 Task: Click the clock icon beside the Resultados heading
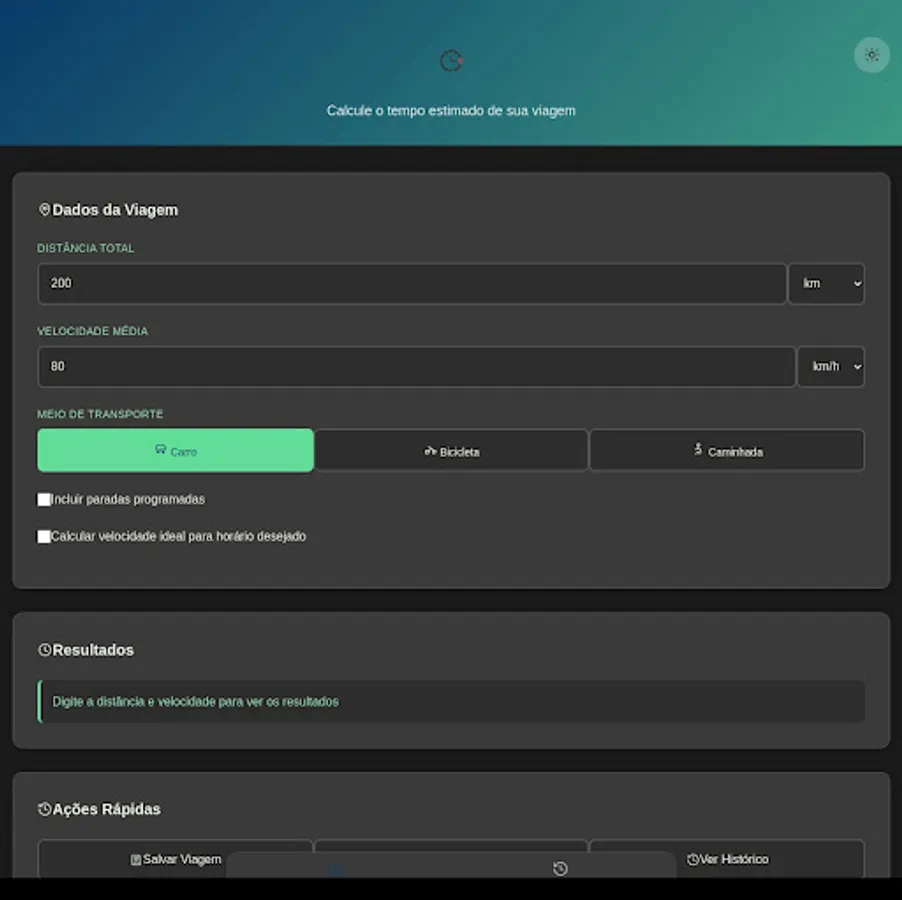click(x=44, y=648)
